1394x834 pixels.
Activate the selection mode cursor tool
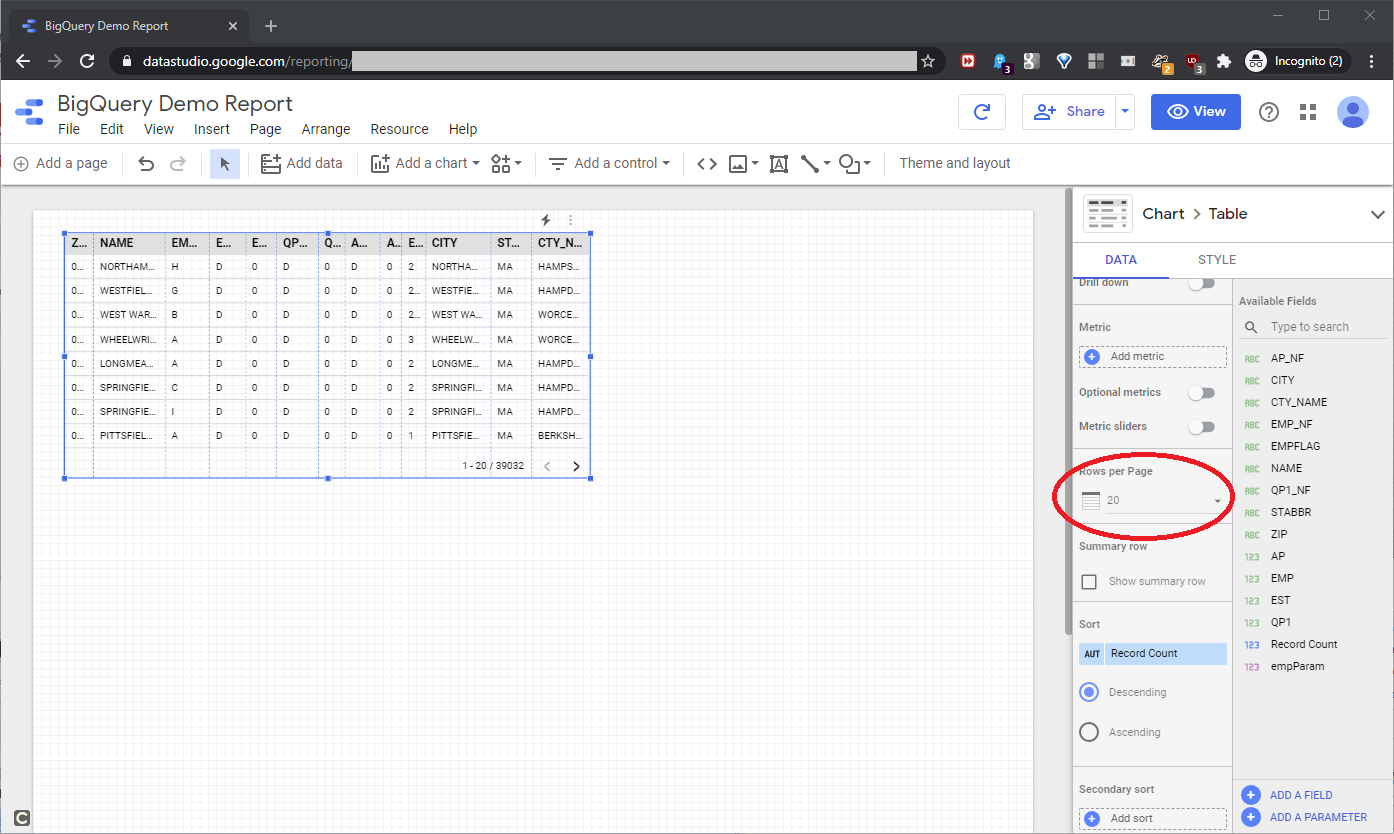(225, 163)
